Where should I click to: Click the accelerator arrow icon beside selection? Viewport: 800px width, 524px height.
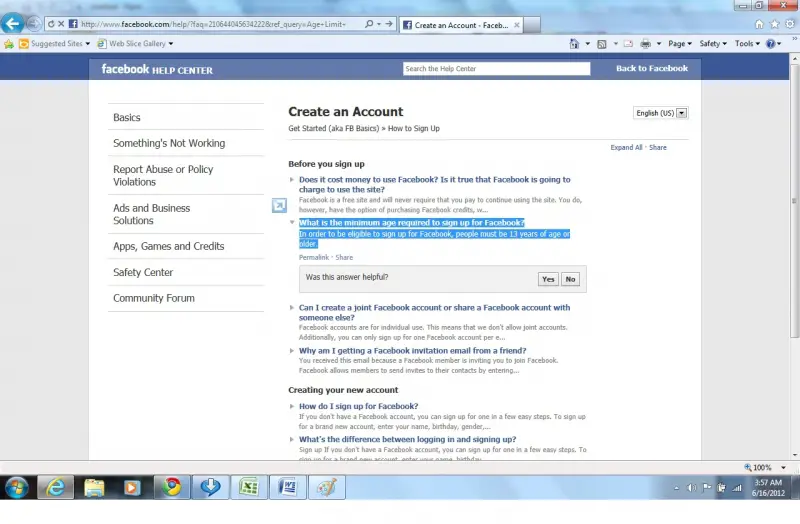click(x=279, y=206)
